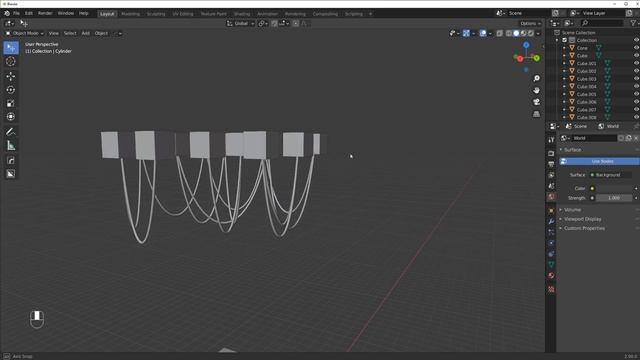Open the Particles properties tab

click(x=551, y=232)
